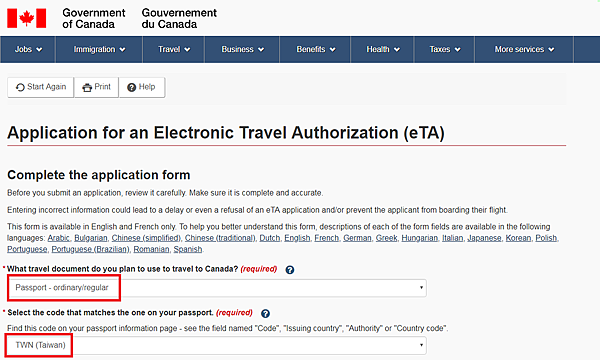Expand the Business menu

tap(242, 49)
